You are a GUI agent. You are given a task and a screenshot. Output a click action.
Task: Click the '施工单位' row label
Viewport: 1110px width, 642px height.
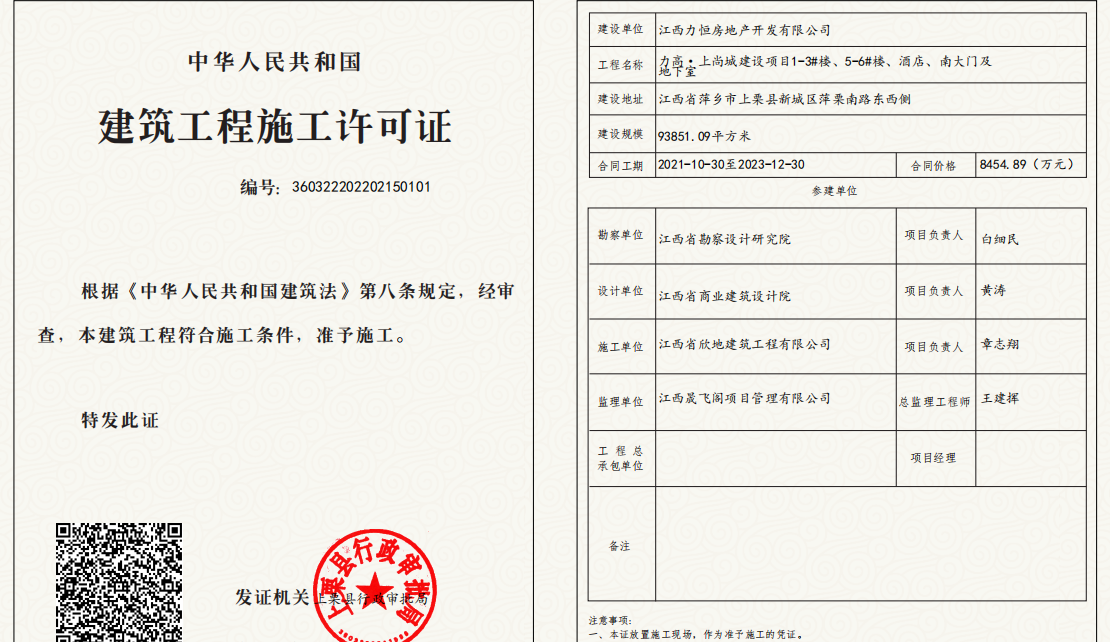click(x=621, y=347)
